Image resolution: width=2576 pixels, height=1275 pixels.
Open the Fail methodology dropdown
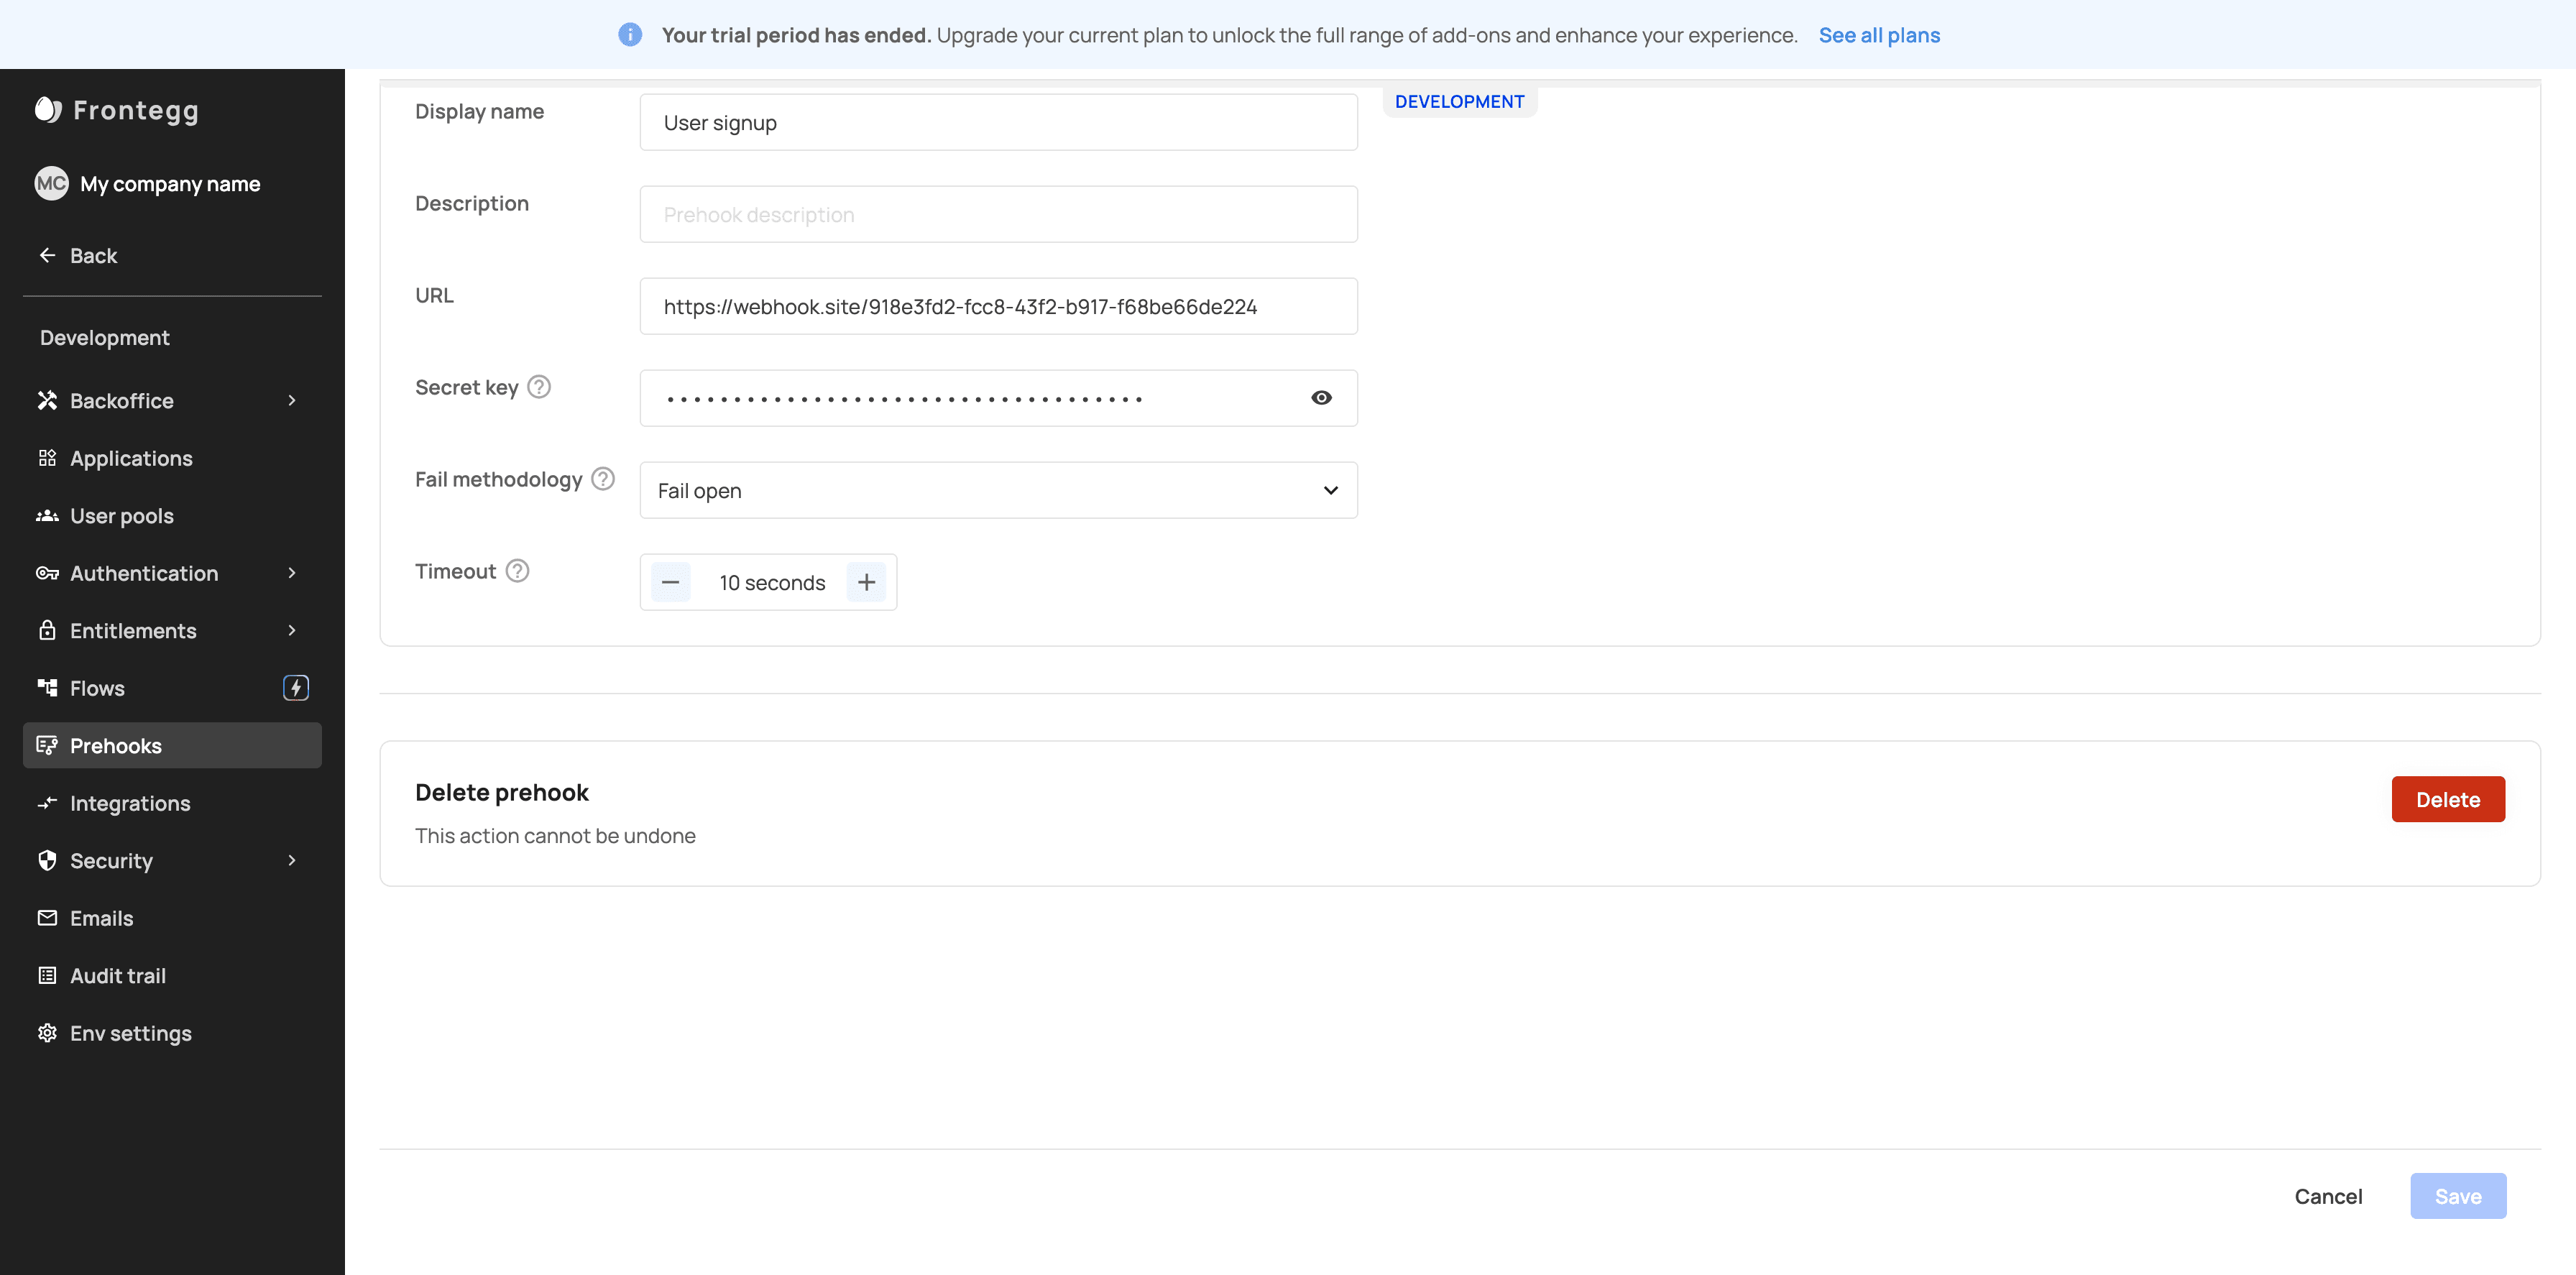click(998, 490)
